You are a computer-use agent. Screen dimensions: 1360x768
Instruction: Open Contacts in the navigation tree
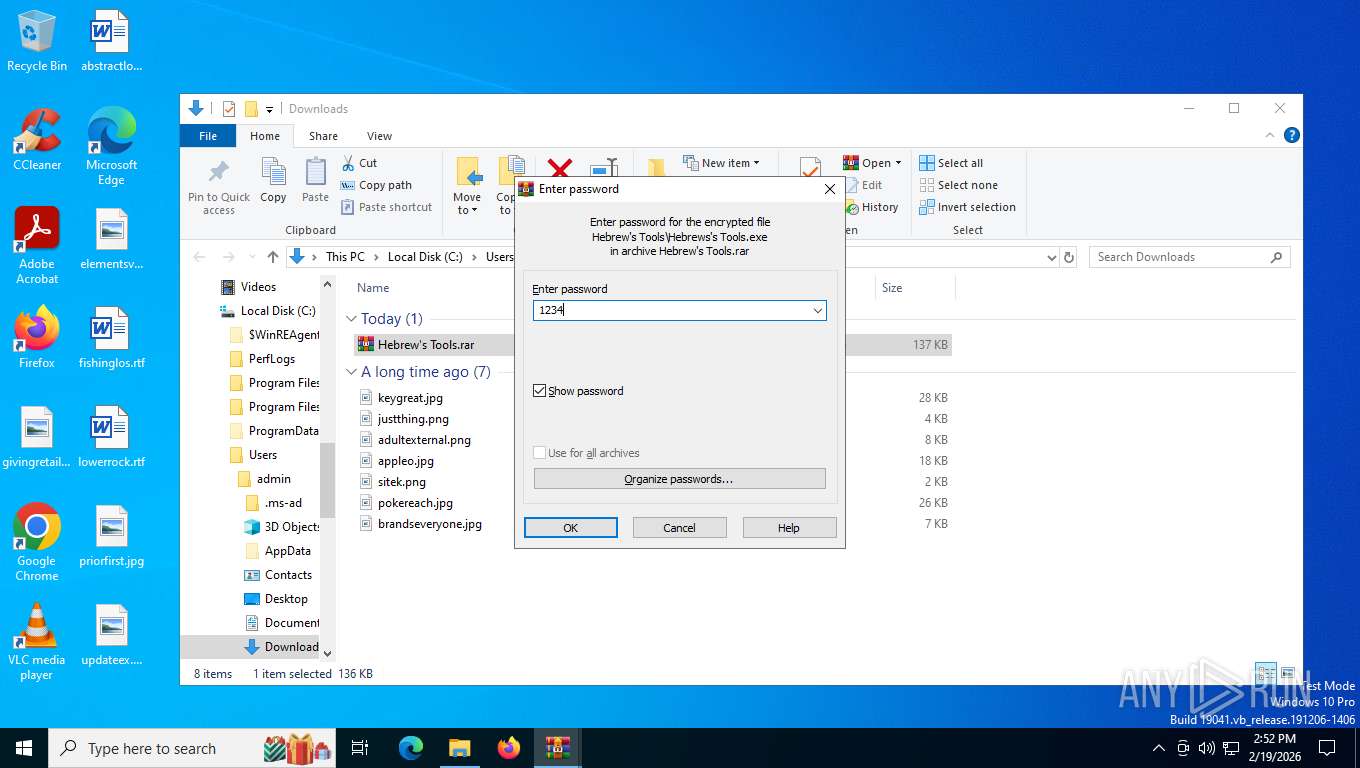pos(288,575)
